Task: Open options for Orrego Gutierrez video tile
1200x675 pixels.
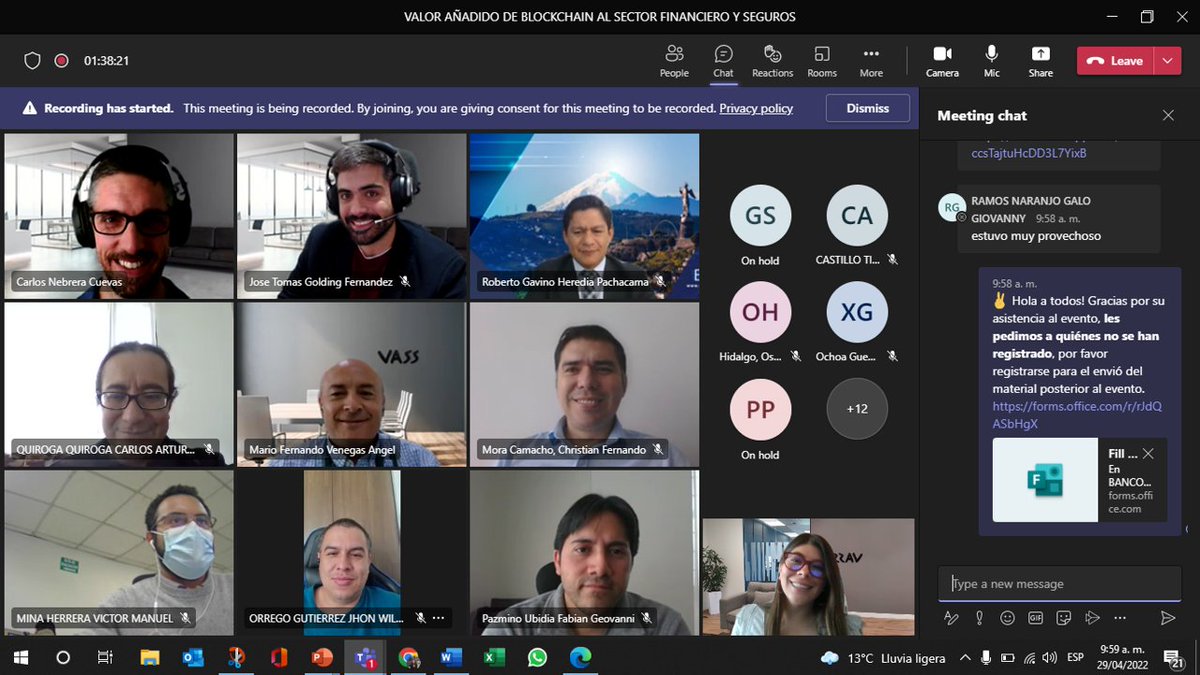Action: click(438, 618)
